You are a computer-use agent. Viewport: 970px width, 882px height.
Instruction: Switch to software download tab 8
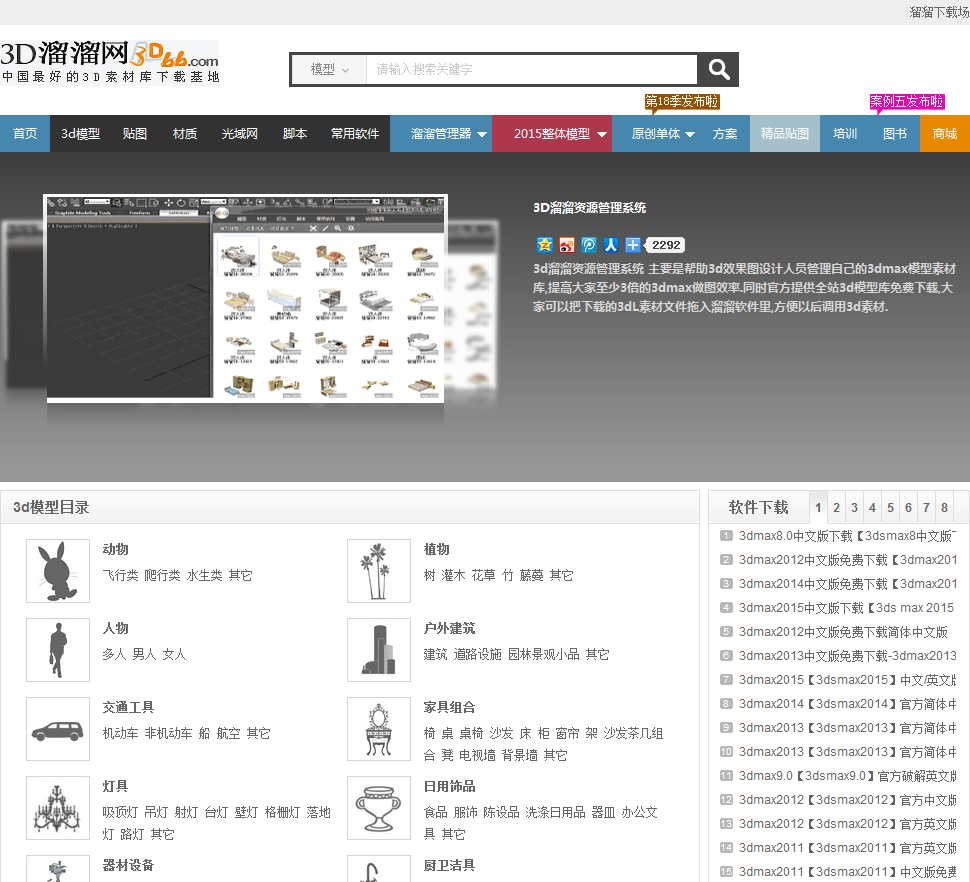tap(944, 508)
